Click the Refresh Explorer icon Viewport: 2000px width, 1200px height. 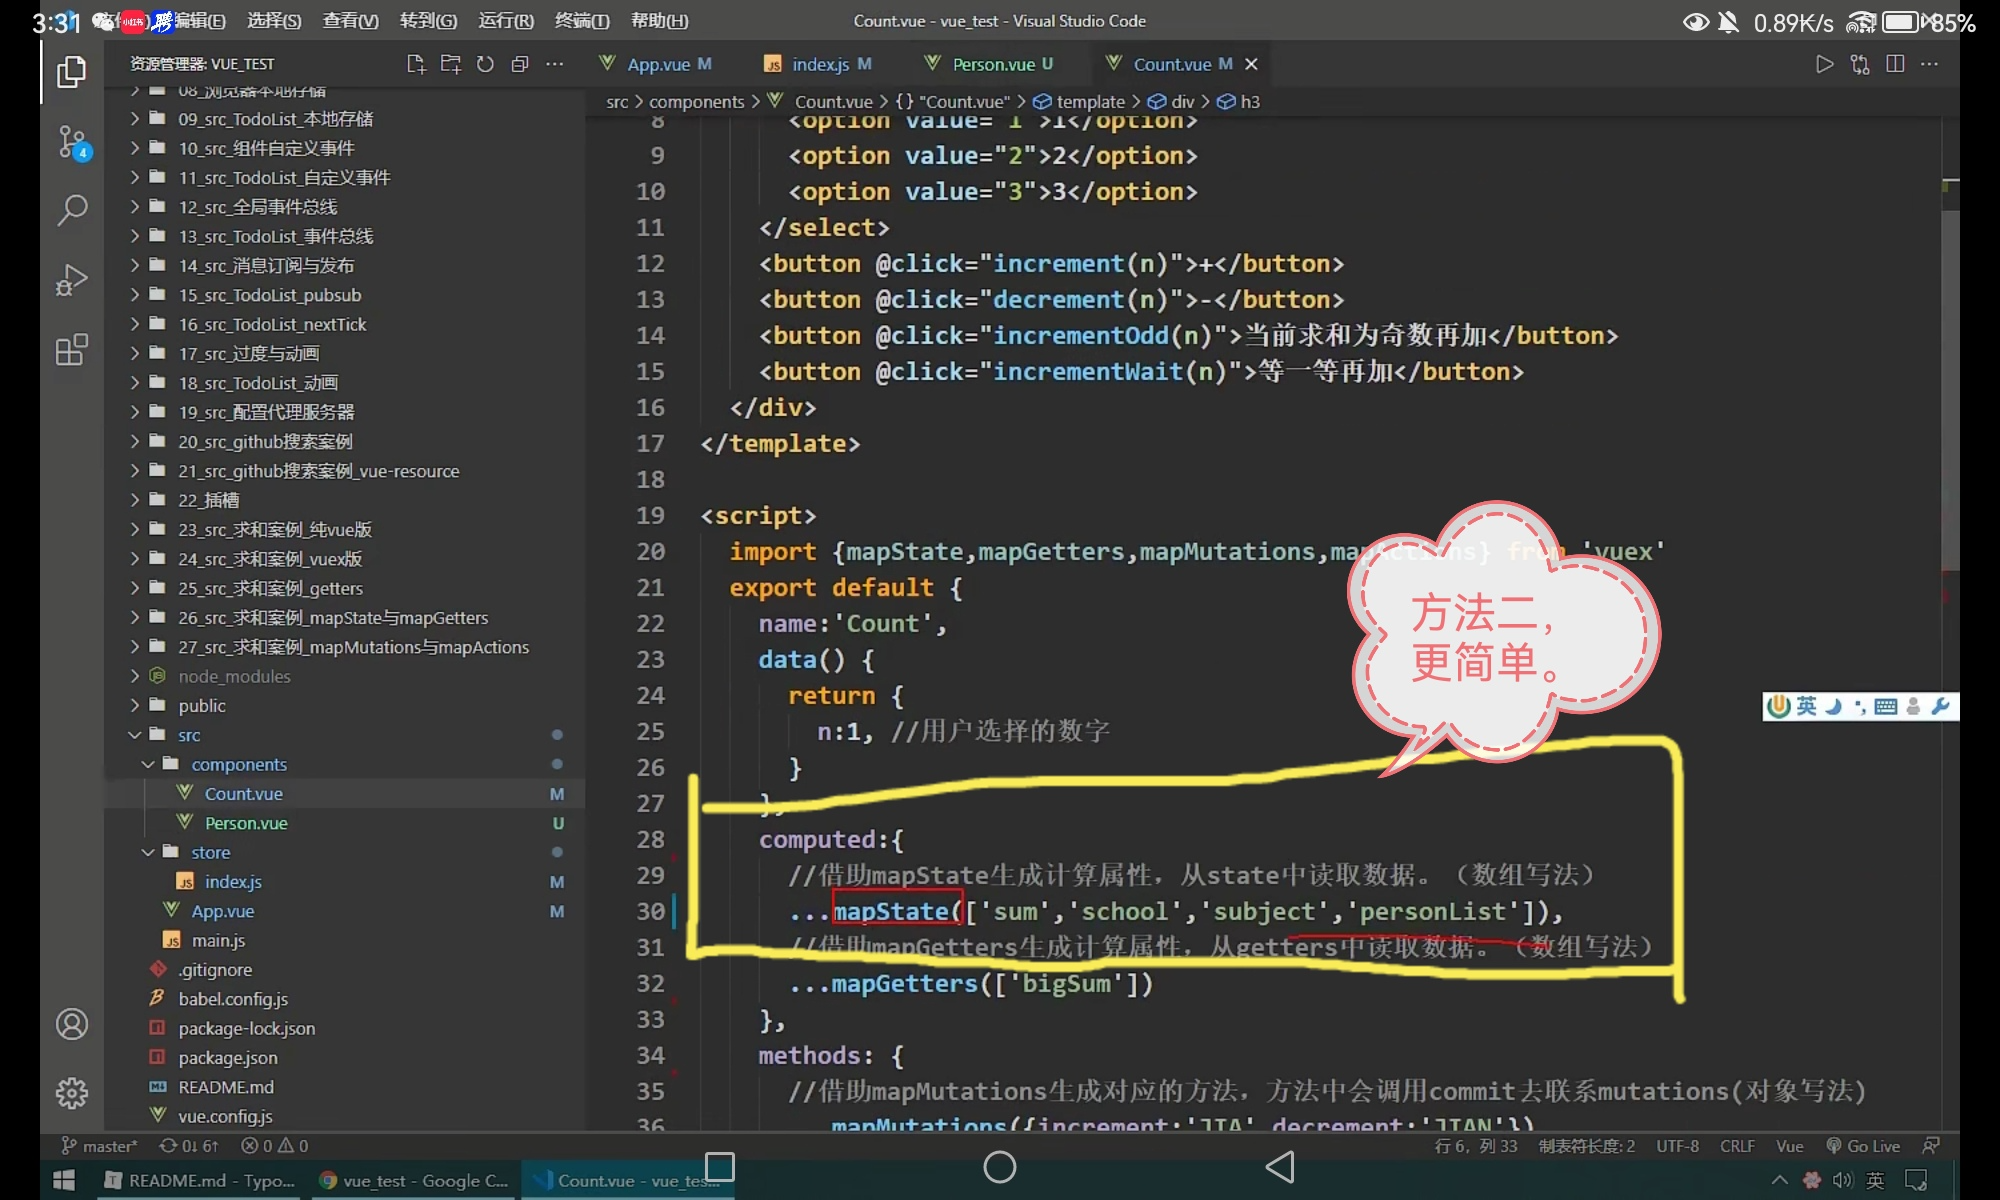[x=485, y=64]
